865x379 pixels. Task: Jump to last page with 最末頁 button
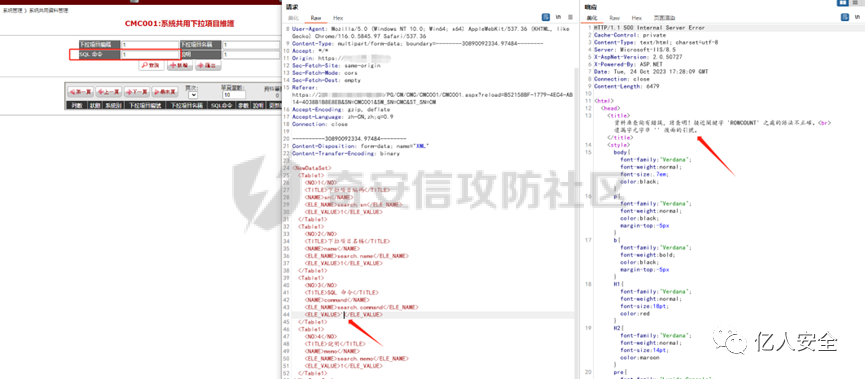[x=165, y=92]
